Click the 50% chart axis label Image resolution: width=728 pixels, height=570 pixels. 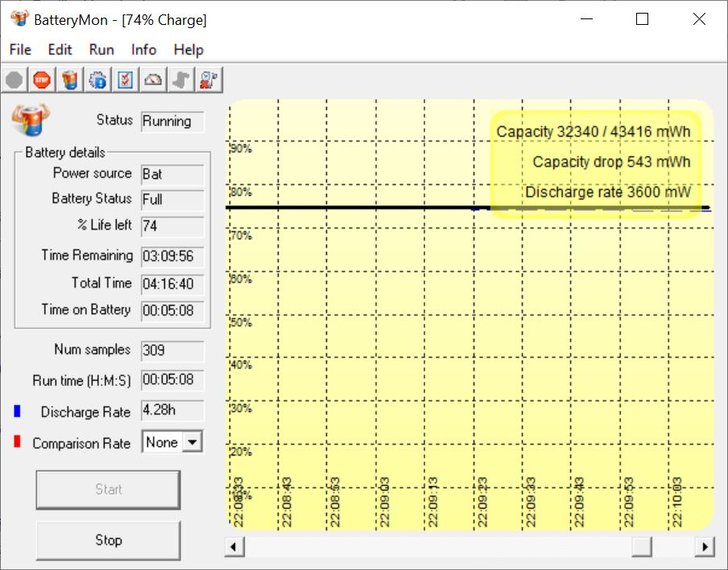tap(241, 323)
